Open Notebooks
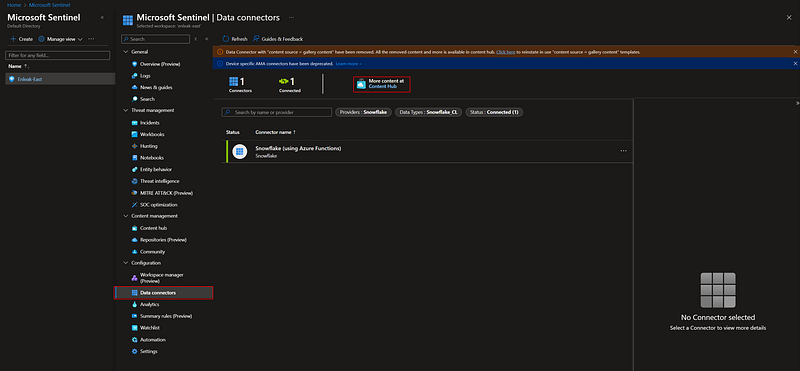 point(152,158)
